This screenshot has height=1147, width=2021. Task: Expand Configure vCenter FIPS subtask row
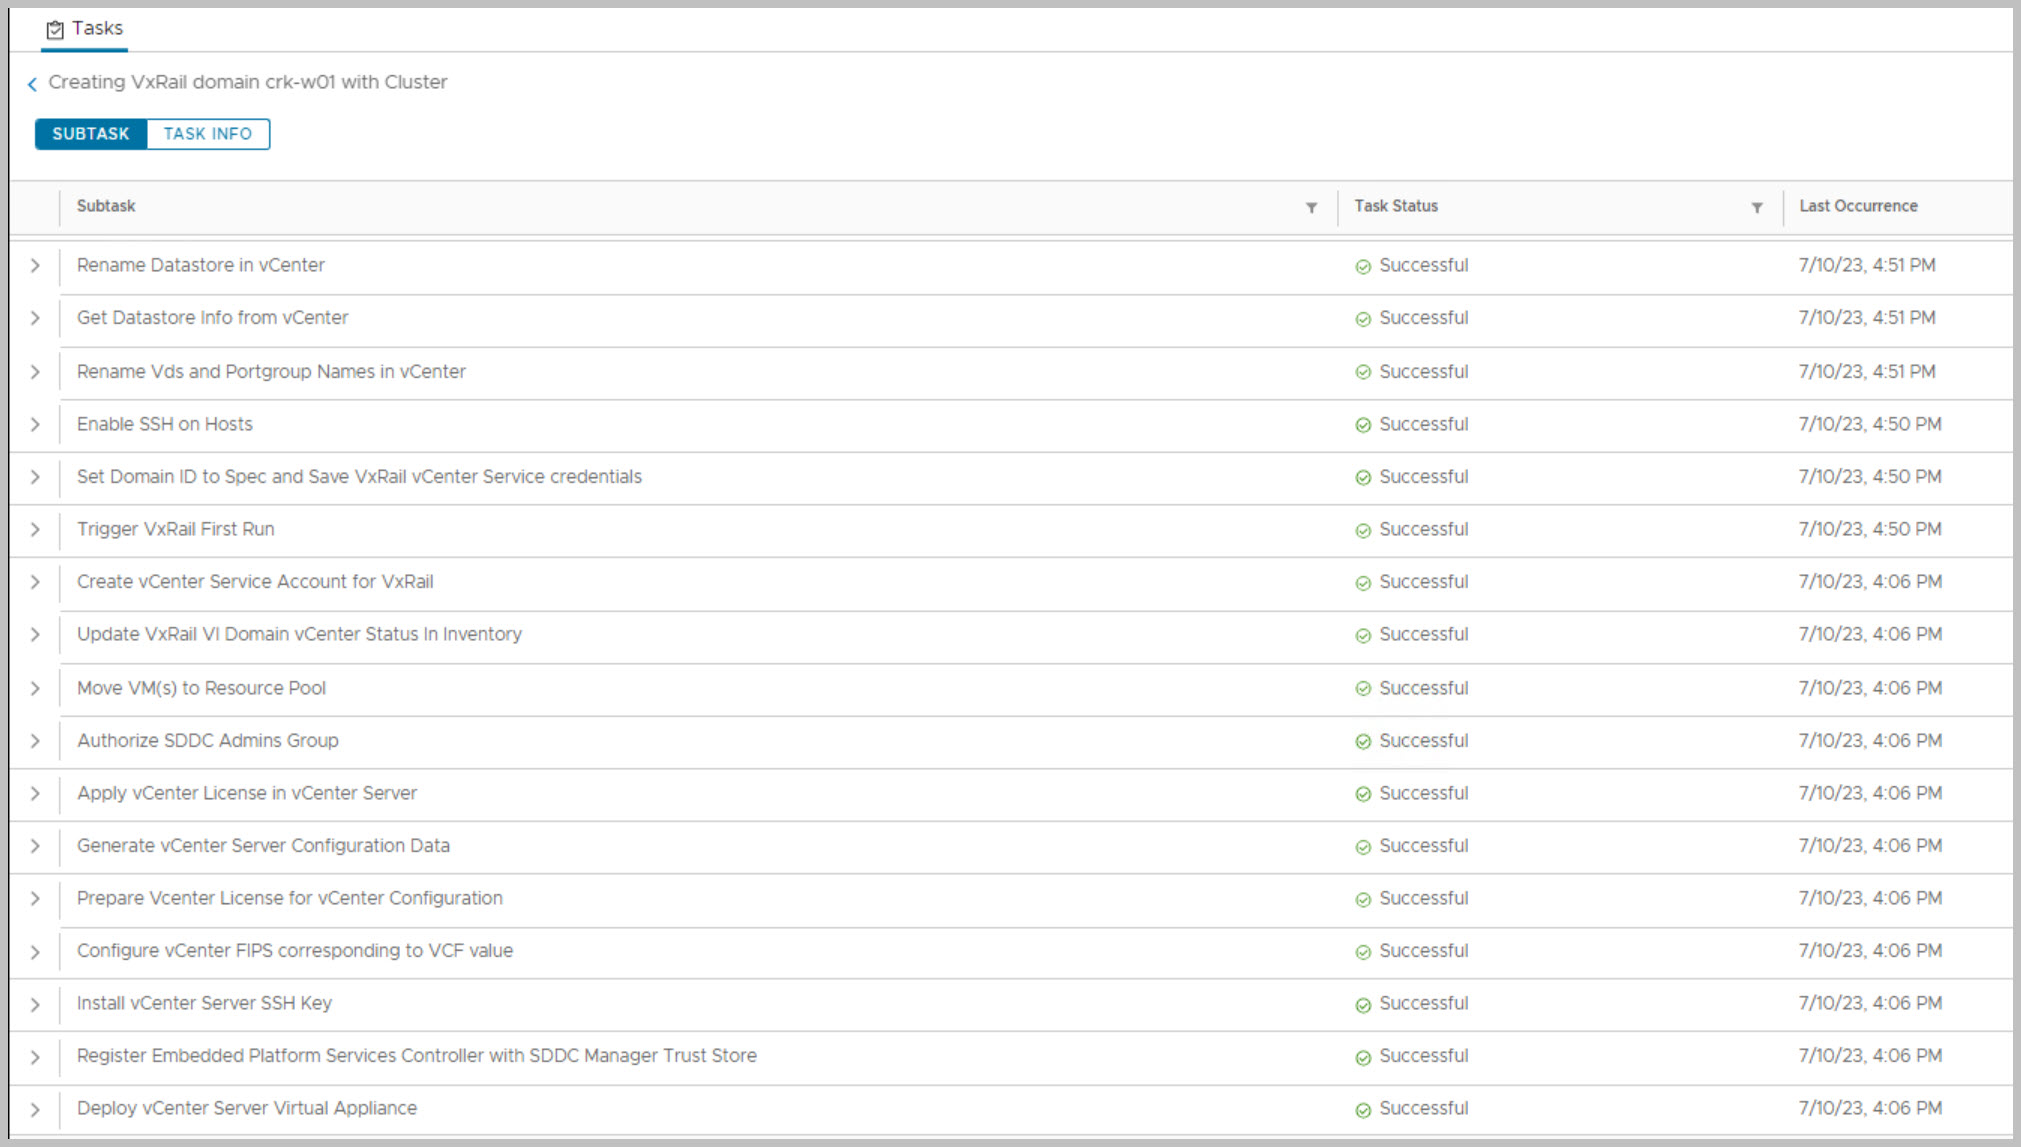coord(35,952)
